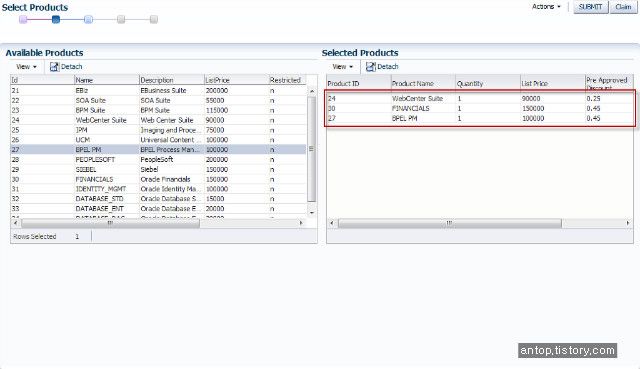
Task: Click the right arrow of Available Products horizontal scrollbar
Action: coord(301,223)
